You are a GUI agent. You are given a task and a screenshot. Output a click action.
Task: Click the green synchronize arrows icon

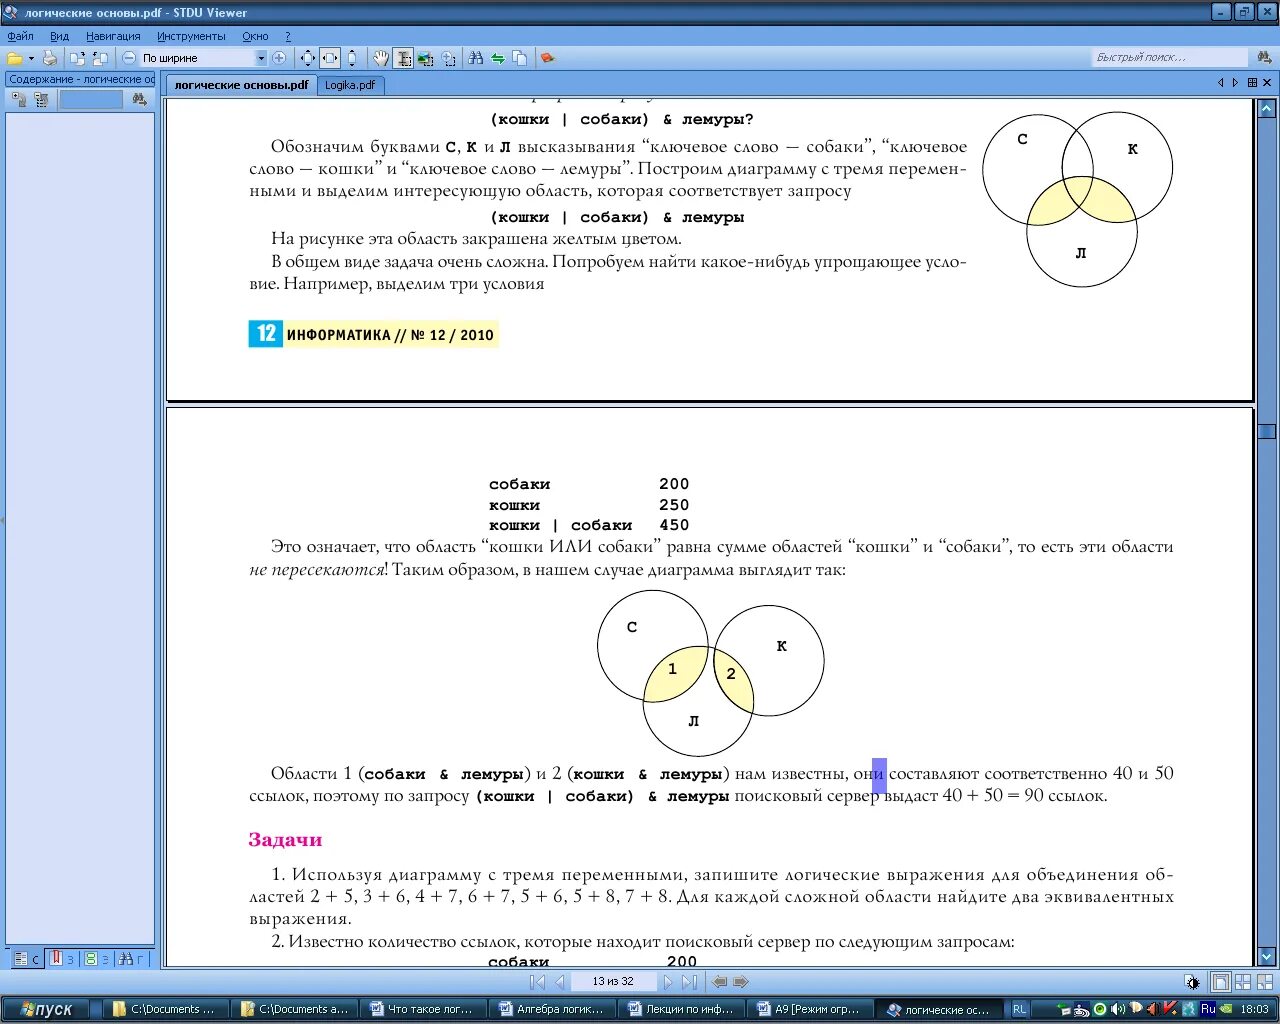(498, 58)
